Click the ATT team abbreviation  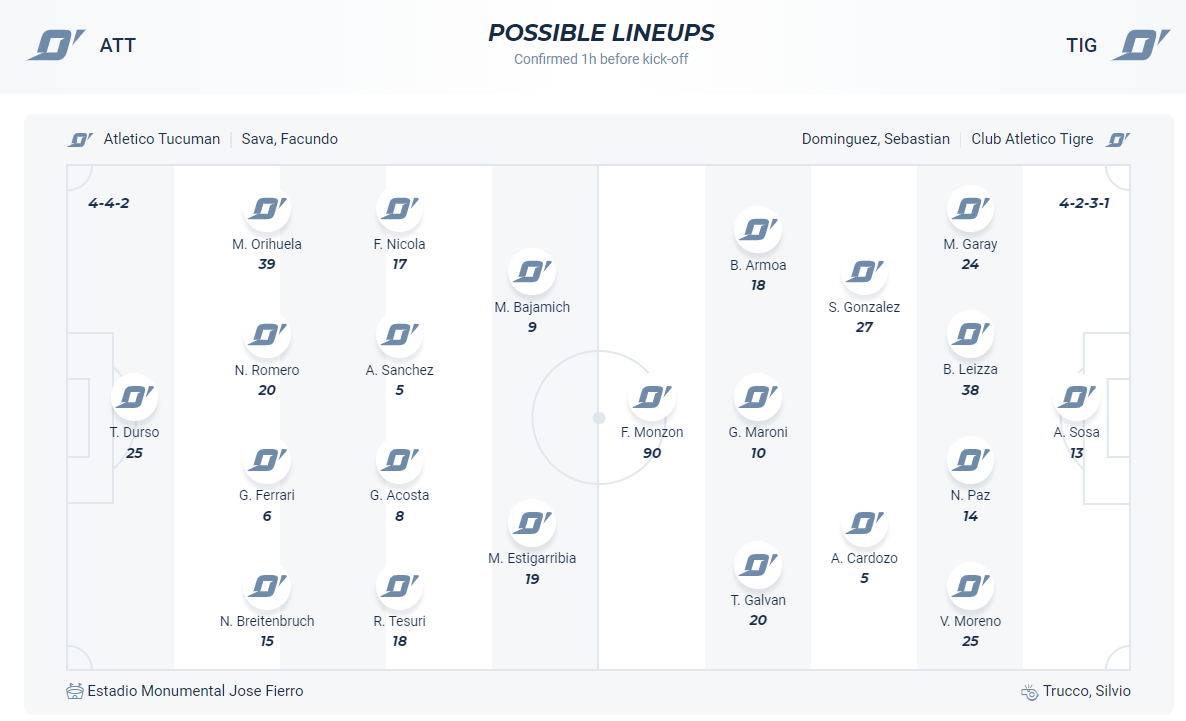pyautogui.click(x=117, y=45)
